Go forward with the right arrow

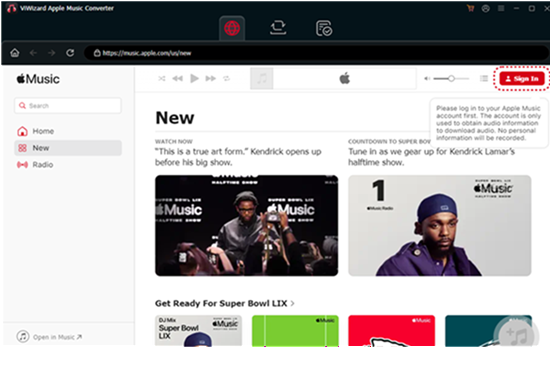(52, 53)
